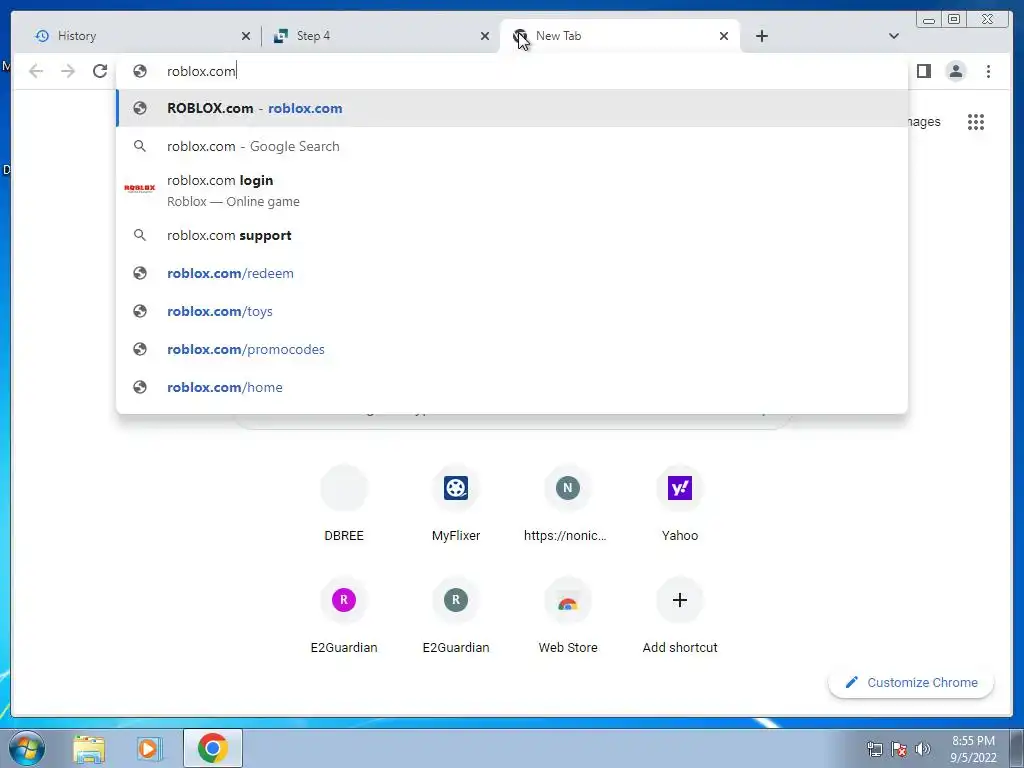
Task: Open the MyFlixer shortcut
Action: tap(456, 504)
